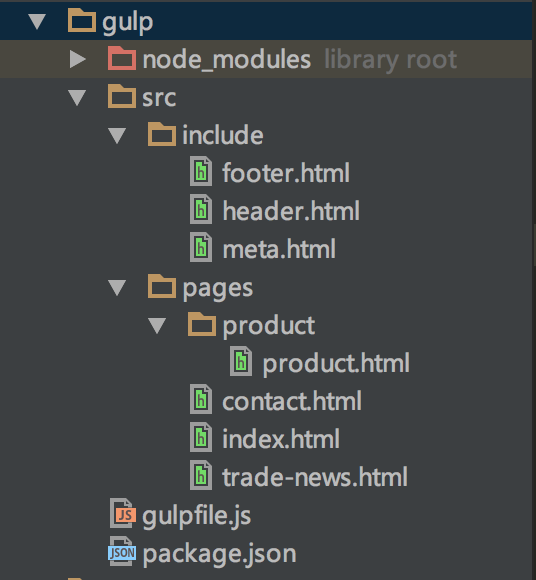Click the trade-news.html file icon
The height and width of the screenshot is (580, 536).
[x=201, y=476]
